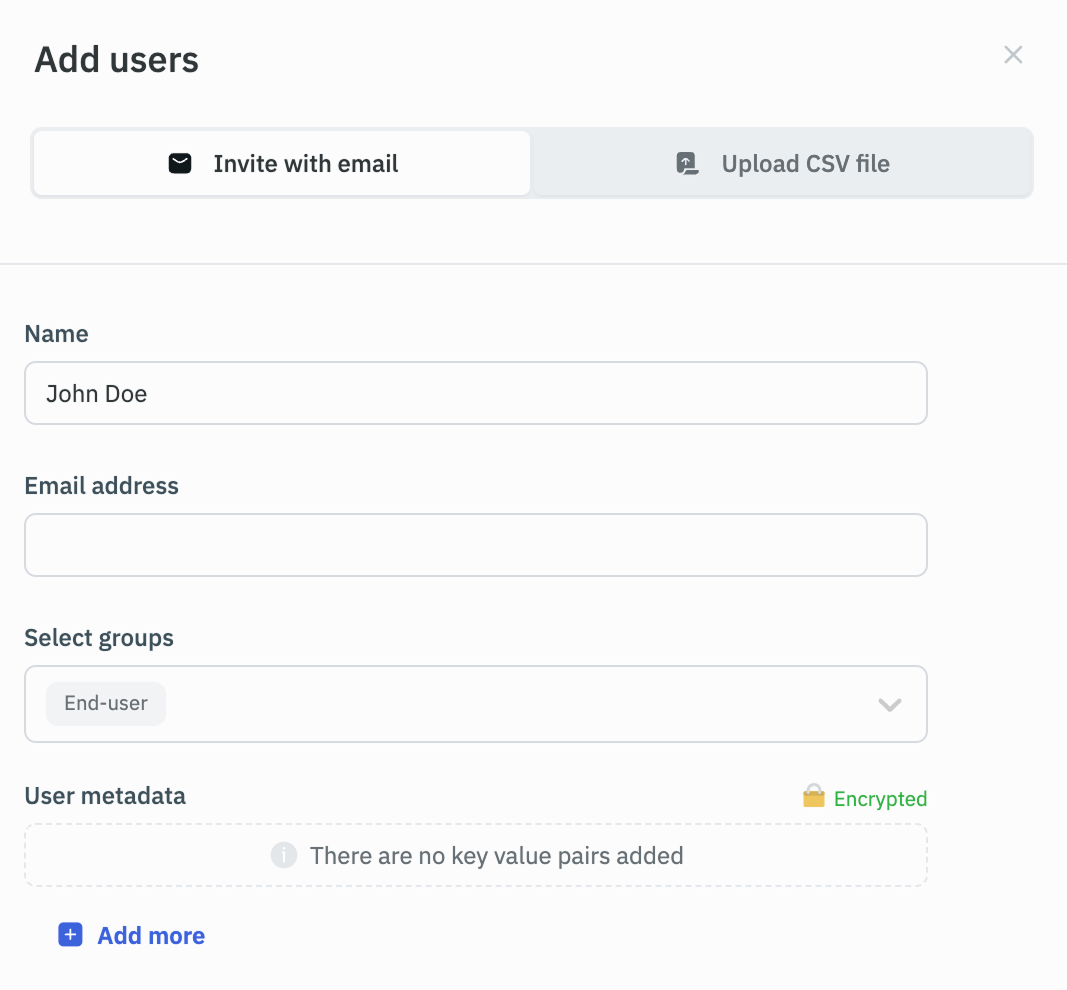Expand groups list with the chevron arrow

[890, 705]
